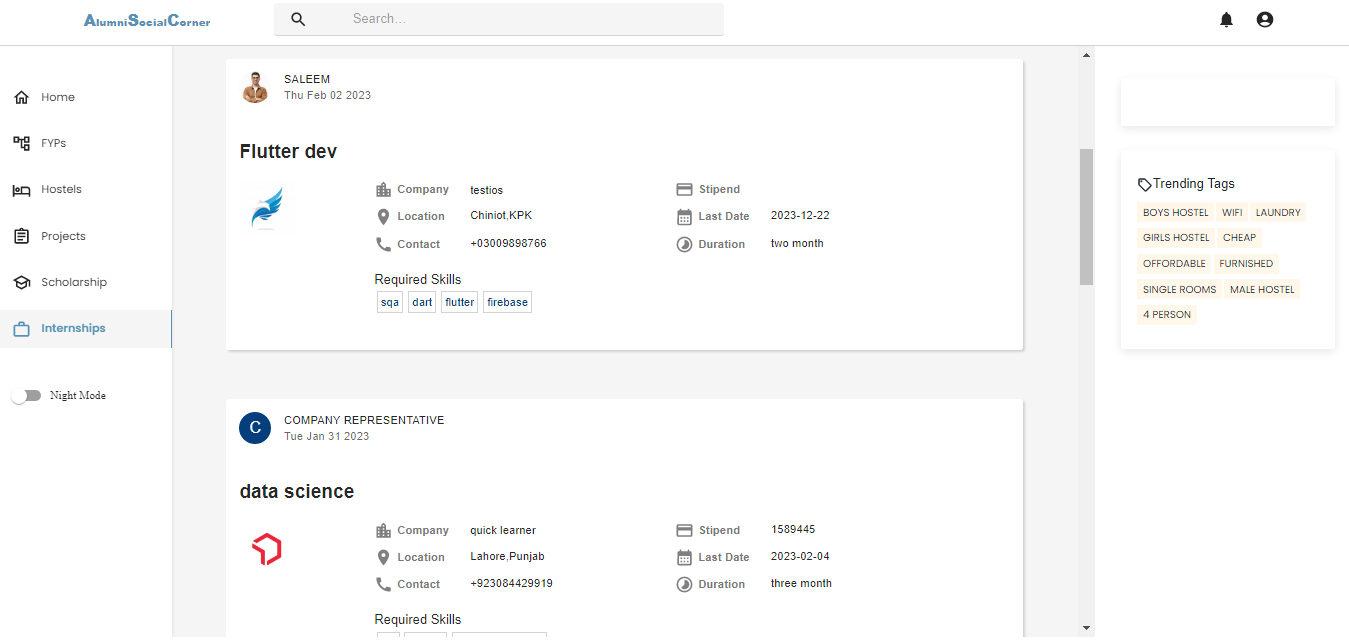Select the BOYS HOSTEL trending tag
The width and height of the screenshot is (1349, 641).
[x=1175, y=213]
